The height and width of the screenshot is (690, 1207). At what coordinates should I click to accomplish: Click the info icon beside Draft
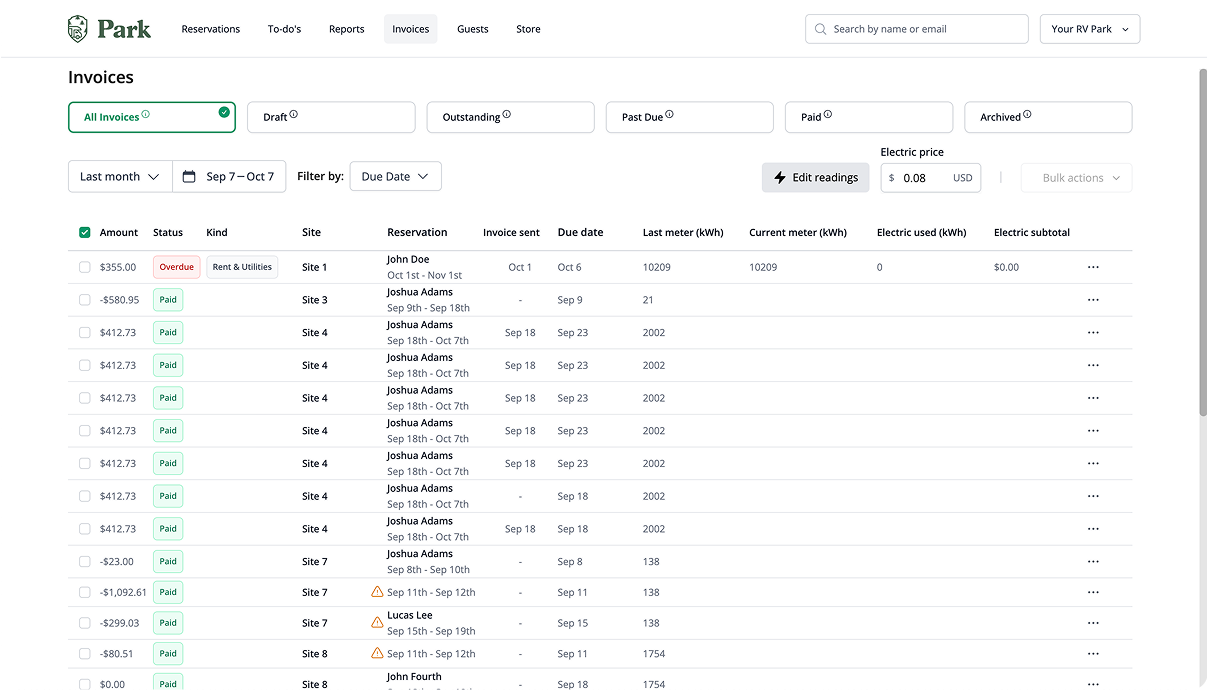(x=294, y=115)
